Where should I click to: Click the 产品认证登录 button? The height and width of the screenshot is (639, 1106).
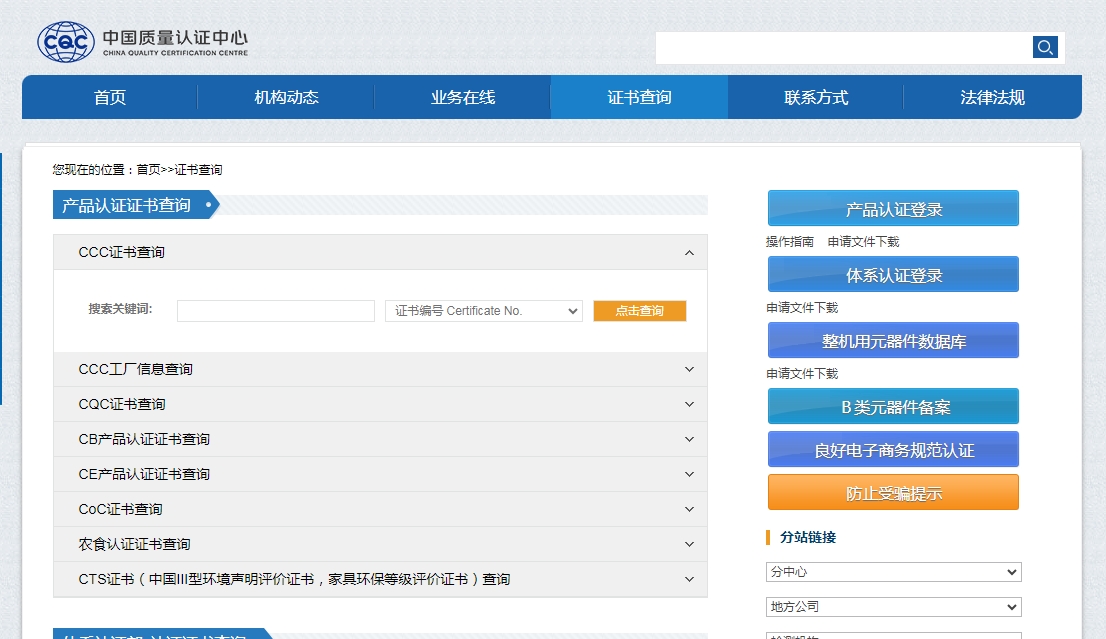(x=892, y=207)
